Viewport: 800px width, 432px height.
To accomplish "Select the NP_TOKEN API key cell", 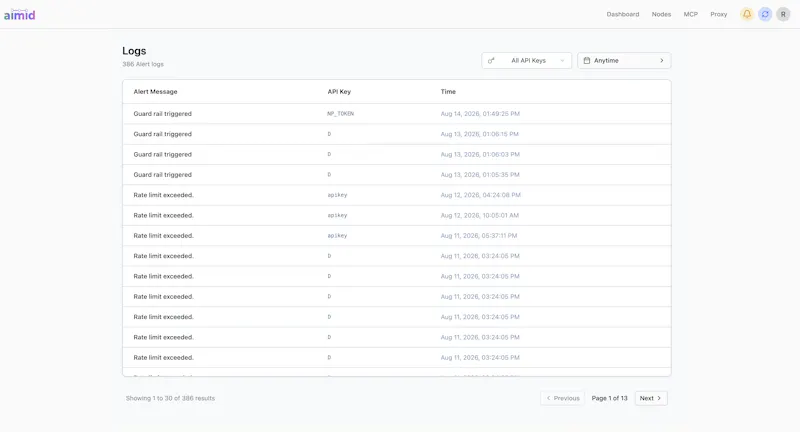I will coord(340,114).
